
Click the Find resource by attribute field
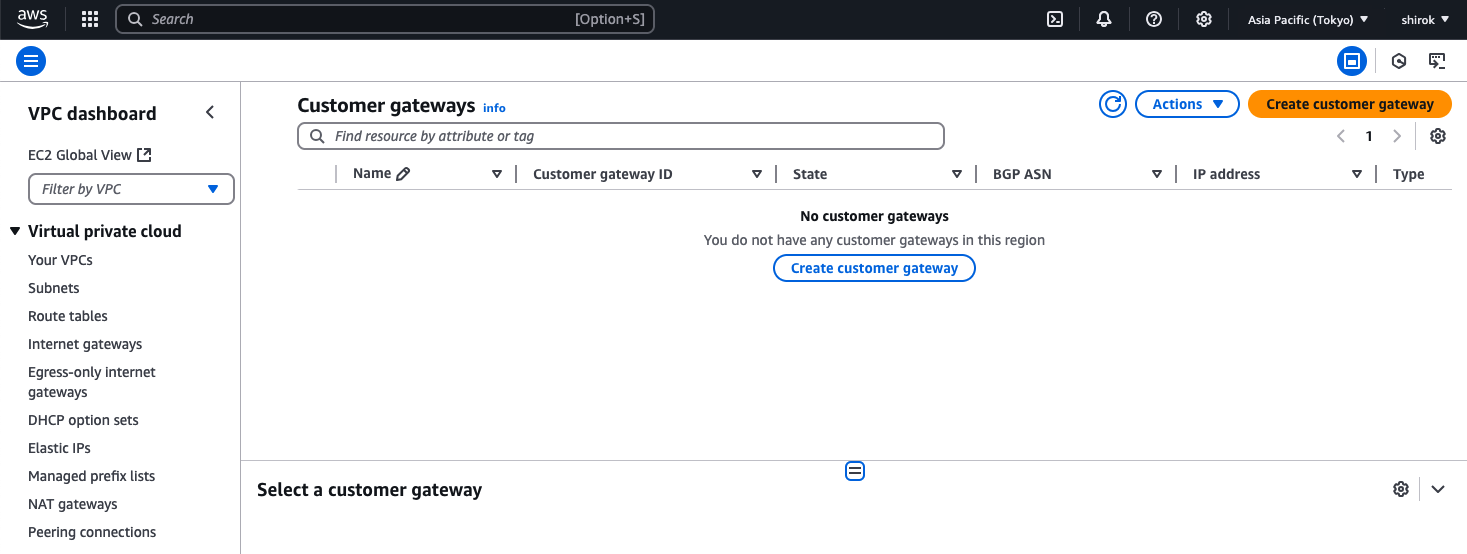pyautogui.click(x=620, y=136)
